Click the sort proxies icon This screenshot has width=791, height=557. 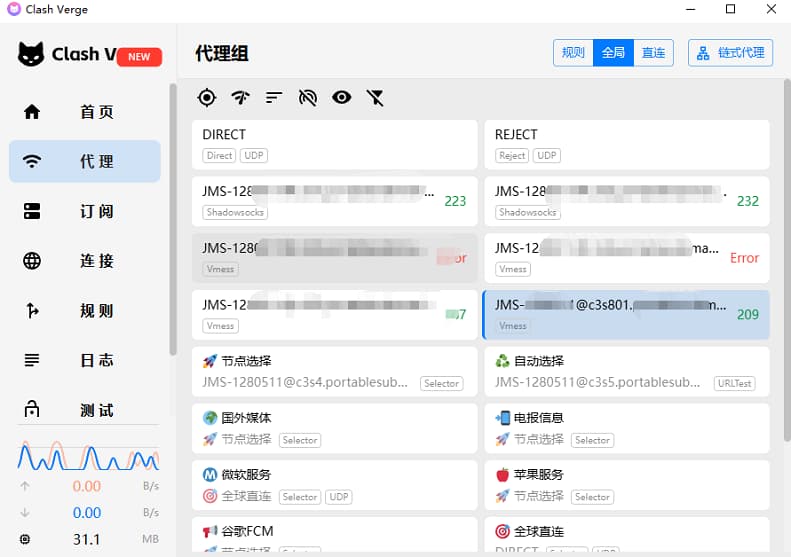[274, 97]
